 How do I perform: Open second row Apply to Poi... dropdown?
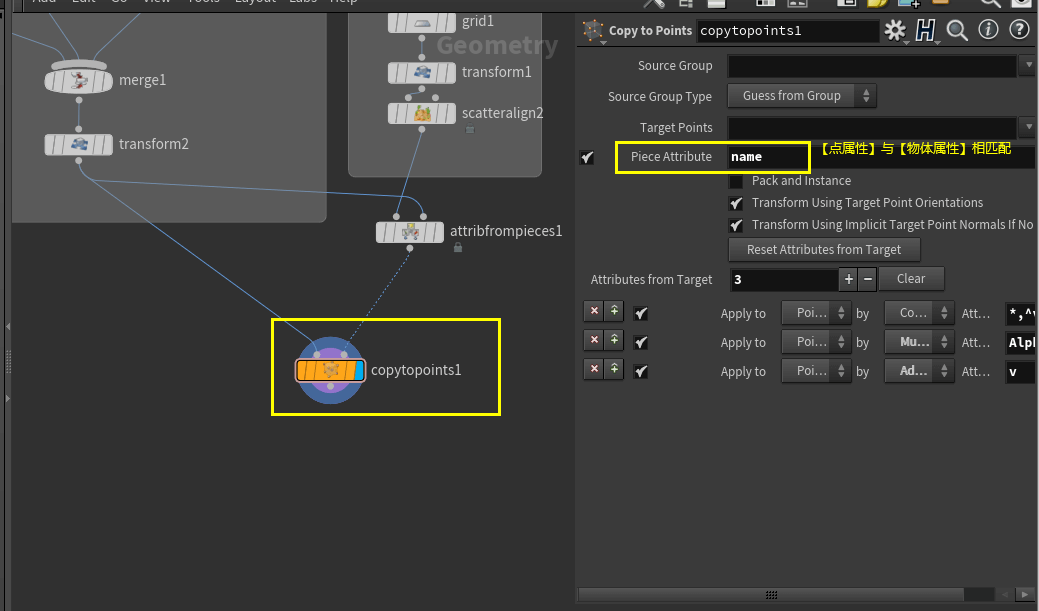[816, 342]
